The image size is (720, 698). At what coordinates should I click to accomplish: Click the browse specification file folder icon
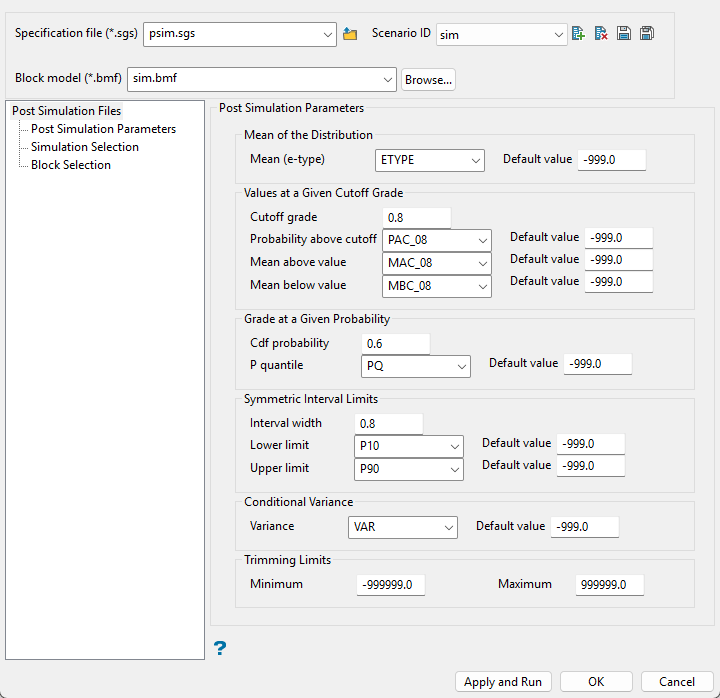point(350,34)
